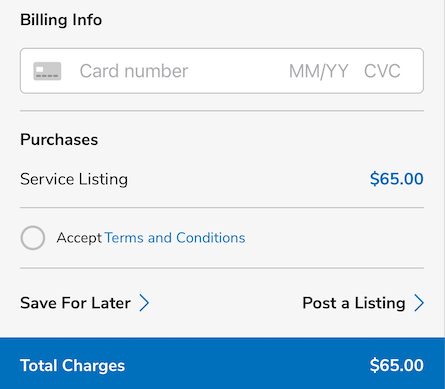Click the Purchases section heading
The height and width of the screenshot is (389, 445).
59,139
